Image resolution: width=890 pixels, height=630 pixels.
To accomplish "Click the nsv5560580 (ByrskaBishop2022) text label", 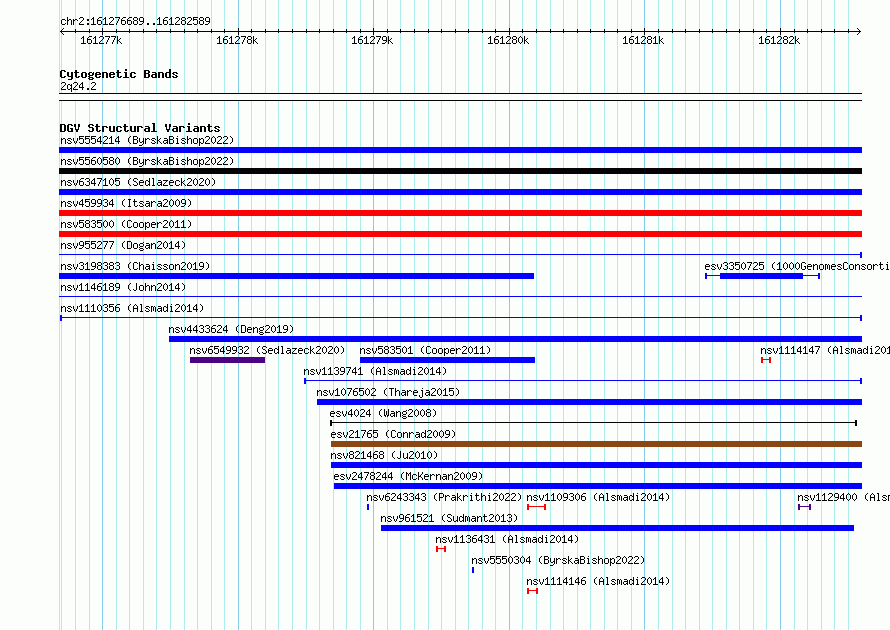I will 147,161.
